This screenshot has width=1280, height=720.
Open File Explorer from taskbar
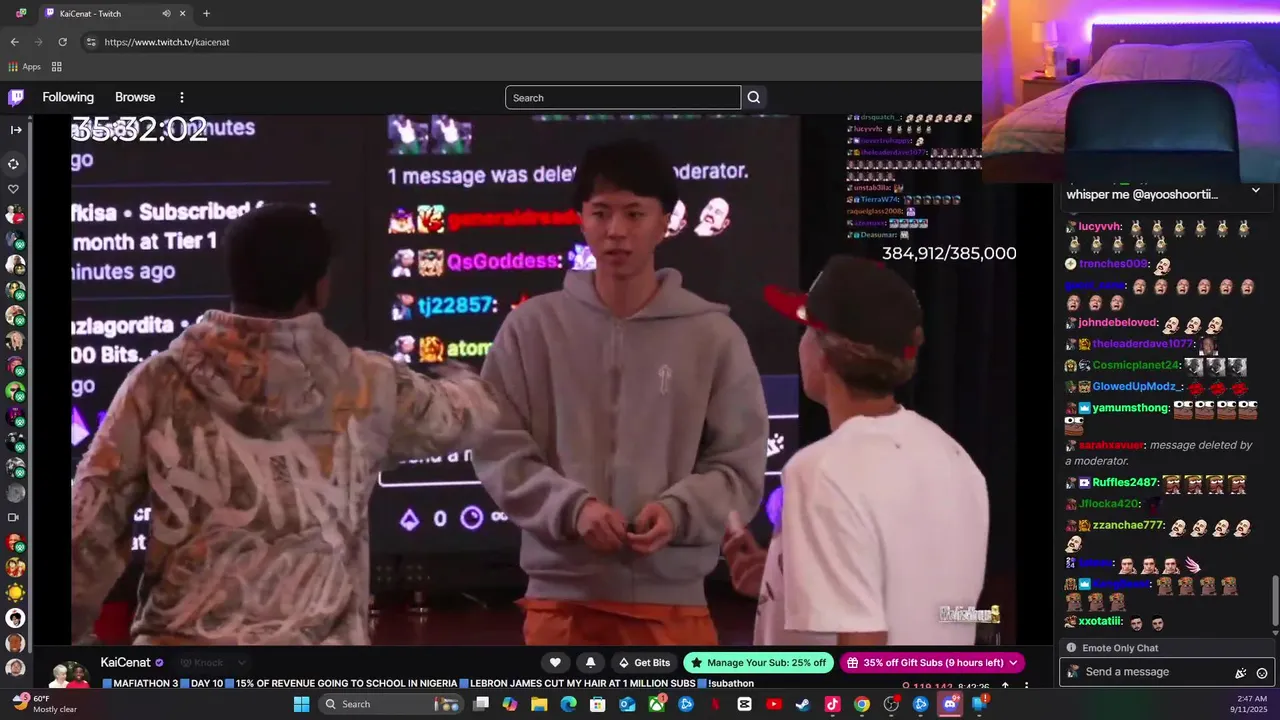(x=539, y=704)
